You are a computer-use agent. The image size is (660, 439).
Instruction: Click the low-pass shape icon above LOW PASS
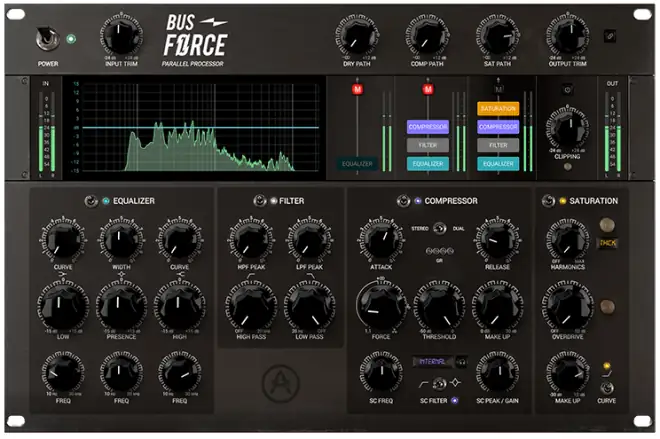(310, 276)
